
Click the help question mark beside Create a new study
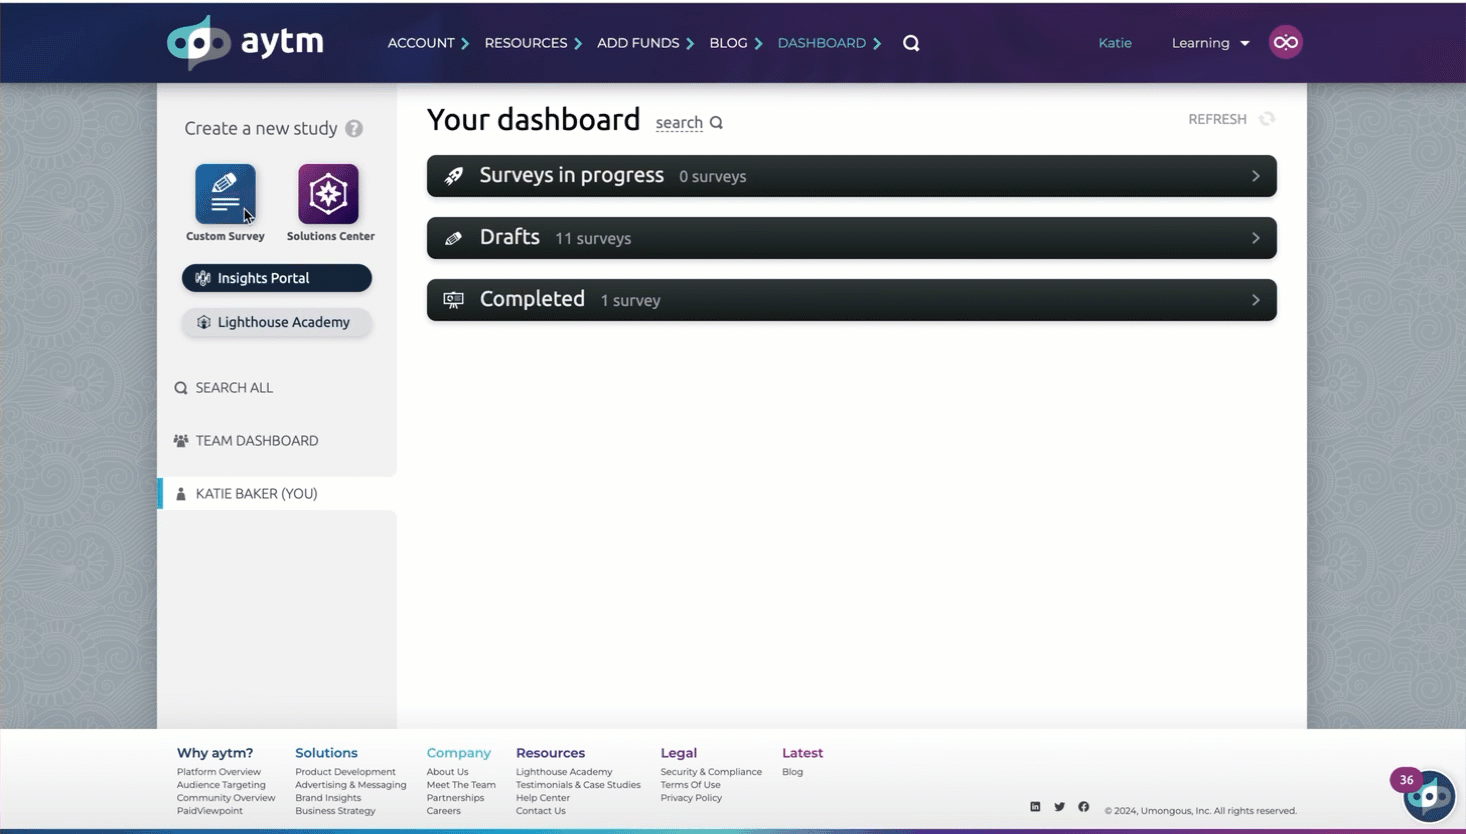tap(354, 129)
